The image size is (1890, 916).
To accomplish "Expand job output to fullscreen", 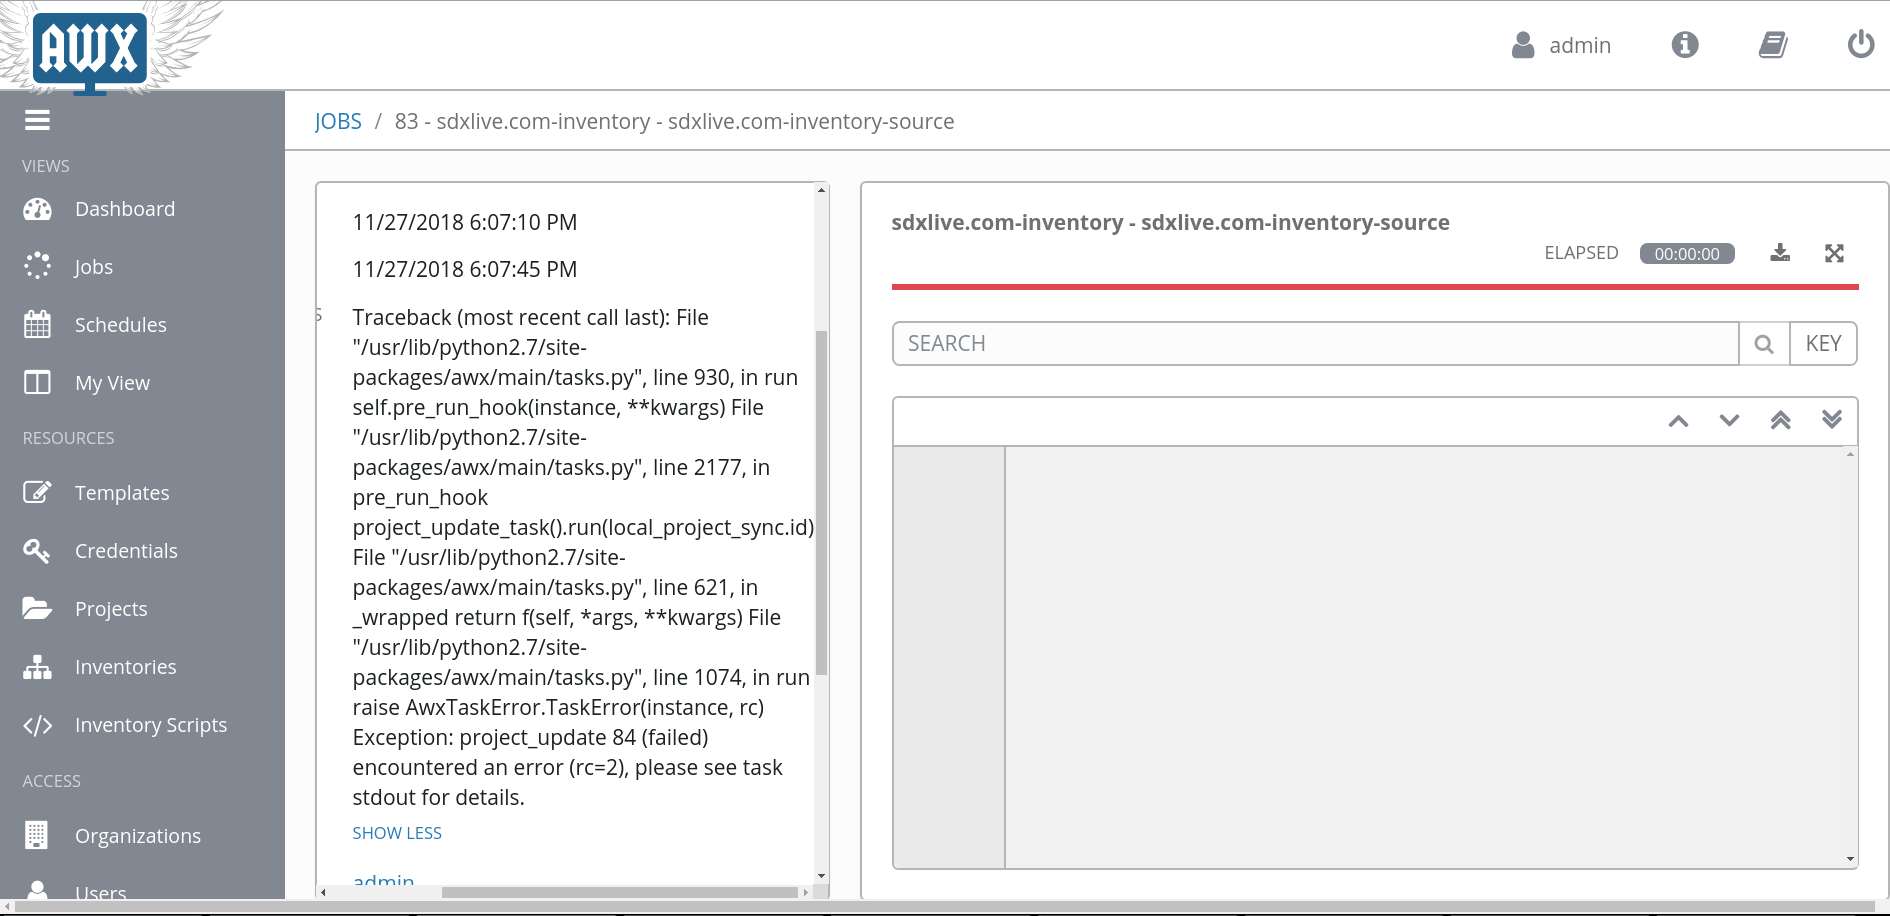I will point(1834,253).
